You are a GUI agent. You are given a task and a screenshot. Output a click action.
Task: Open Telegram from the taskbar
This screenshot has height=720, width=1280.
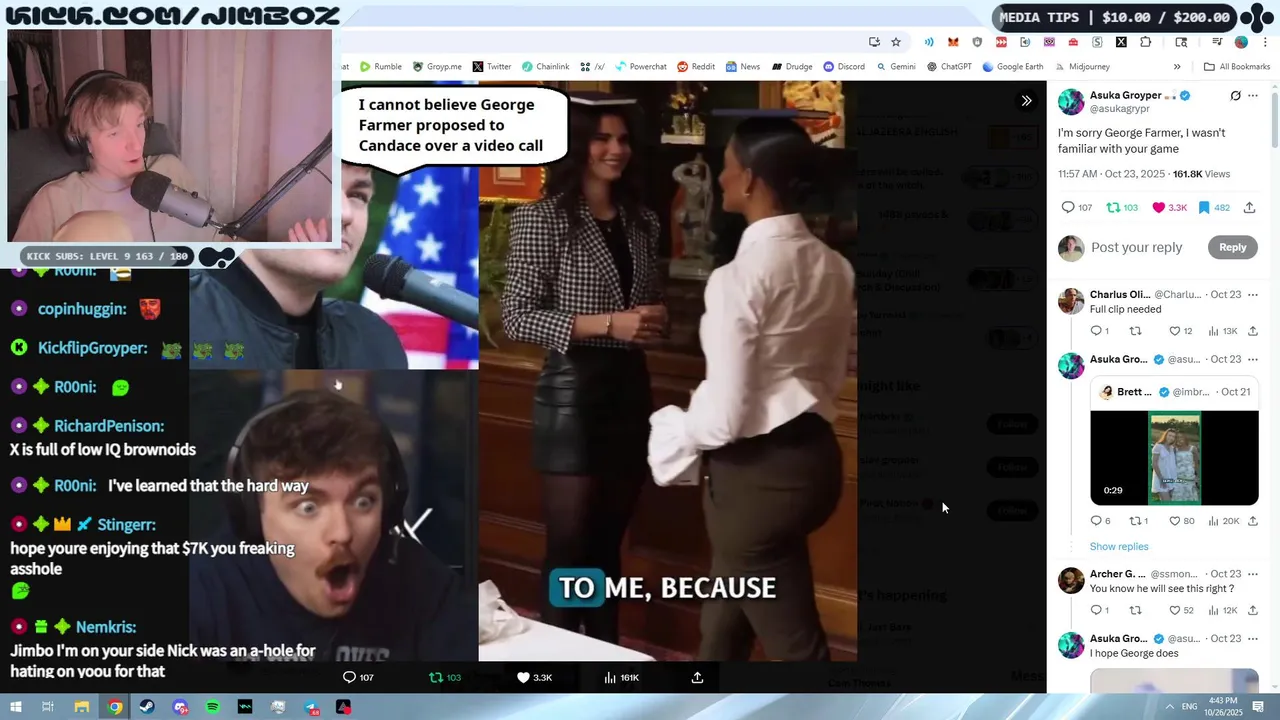[x=310, y=707]
